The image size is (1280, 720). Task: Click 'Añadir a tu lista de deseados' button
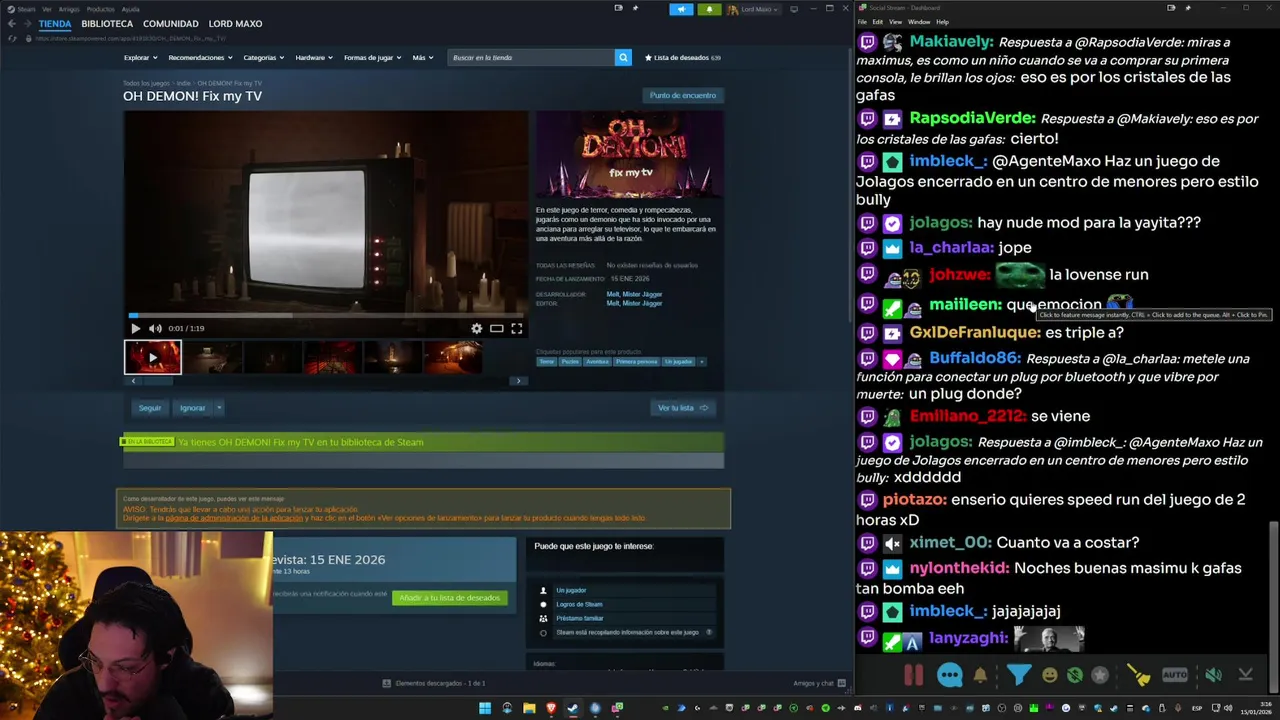[449, 597]
